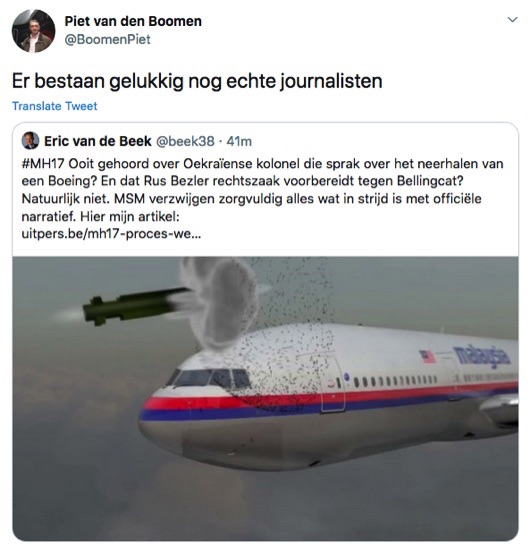Open Eric van de Beek's small avatar
Screen dimensions: 531x552
(x=30, y=141)
